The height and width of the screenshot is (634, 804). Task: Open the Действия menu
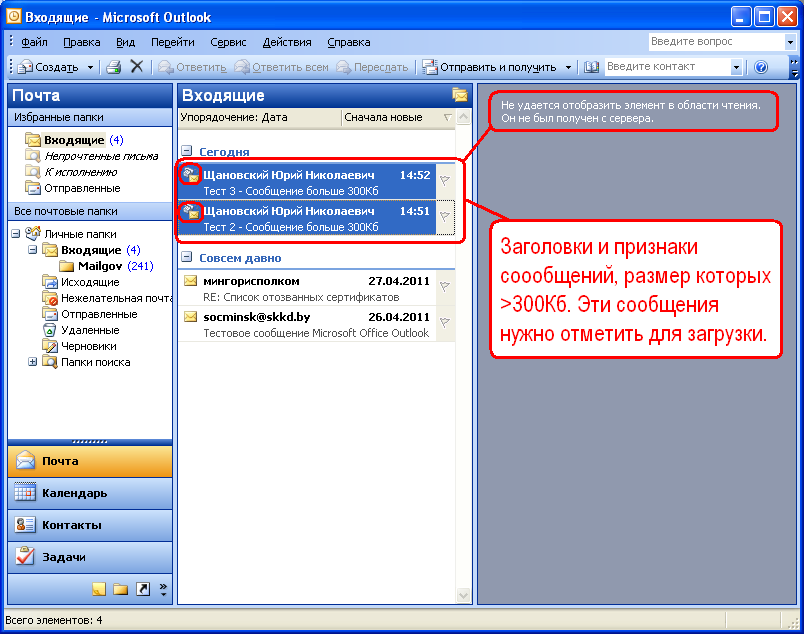point(287,42)
